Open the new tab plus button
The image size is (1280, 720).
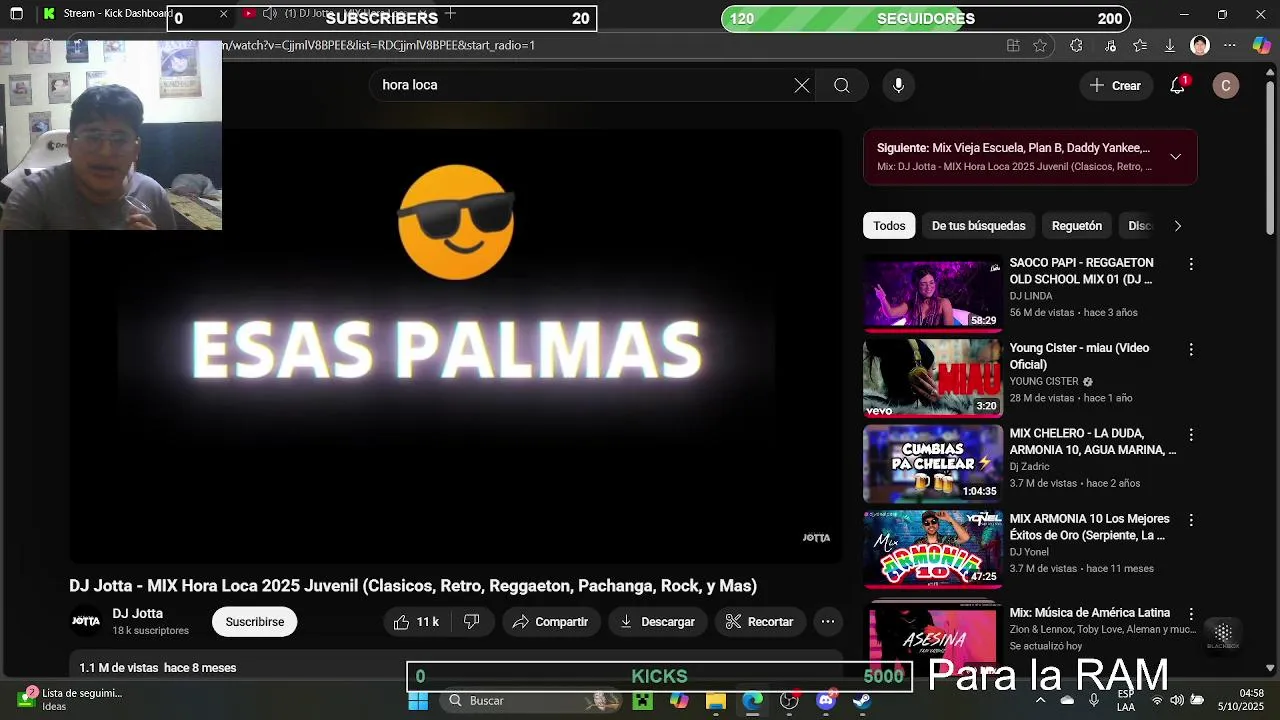click(x=450, y=13)
